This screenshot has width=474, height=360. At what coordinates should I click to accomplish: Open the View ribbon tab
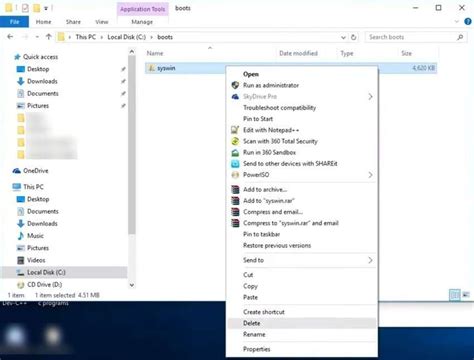102,22
